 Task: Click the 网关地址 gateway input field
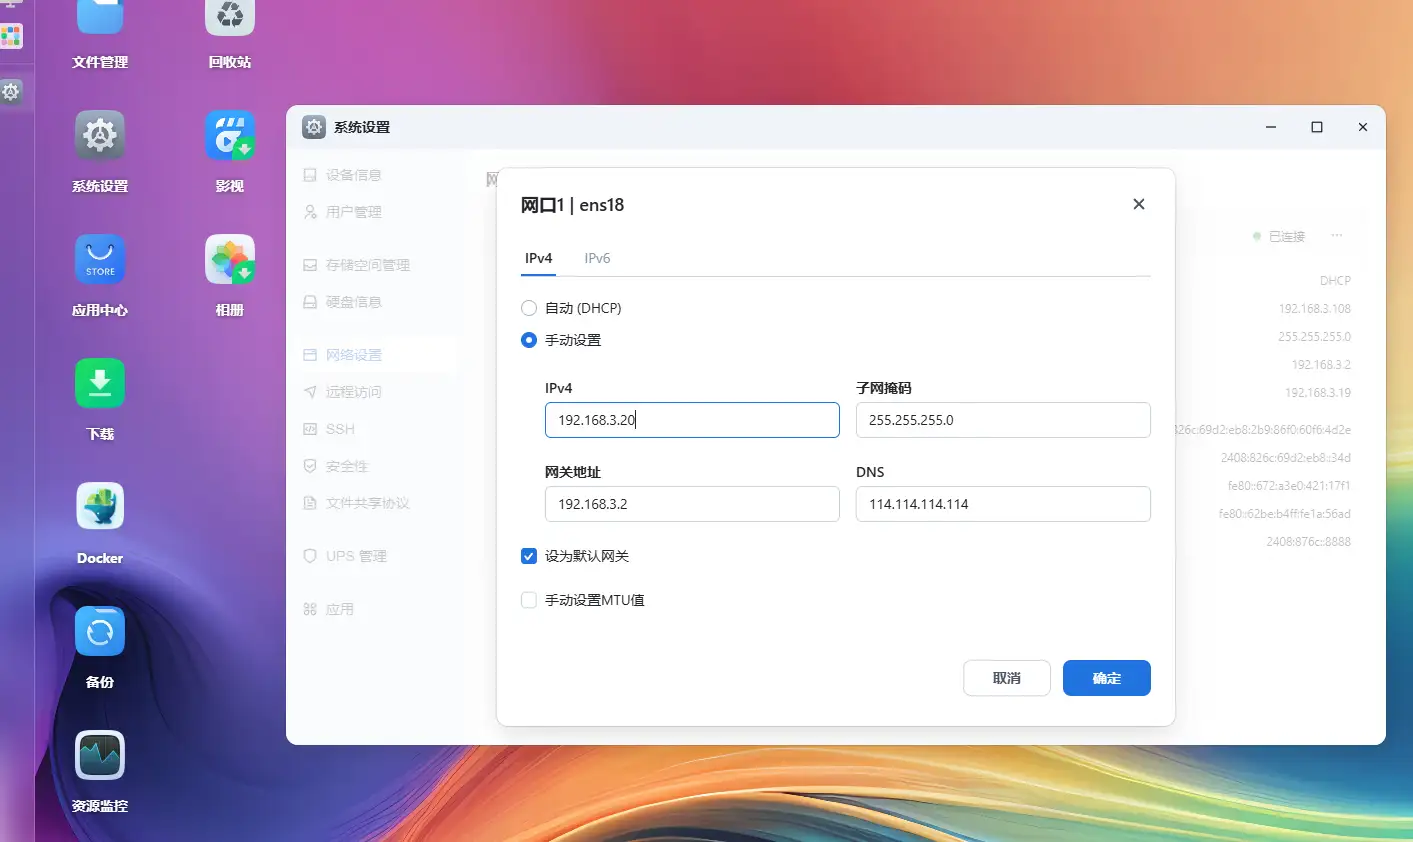click(691, 504)
